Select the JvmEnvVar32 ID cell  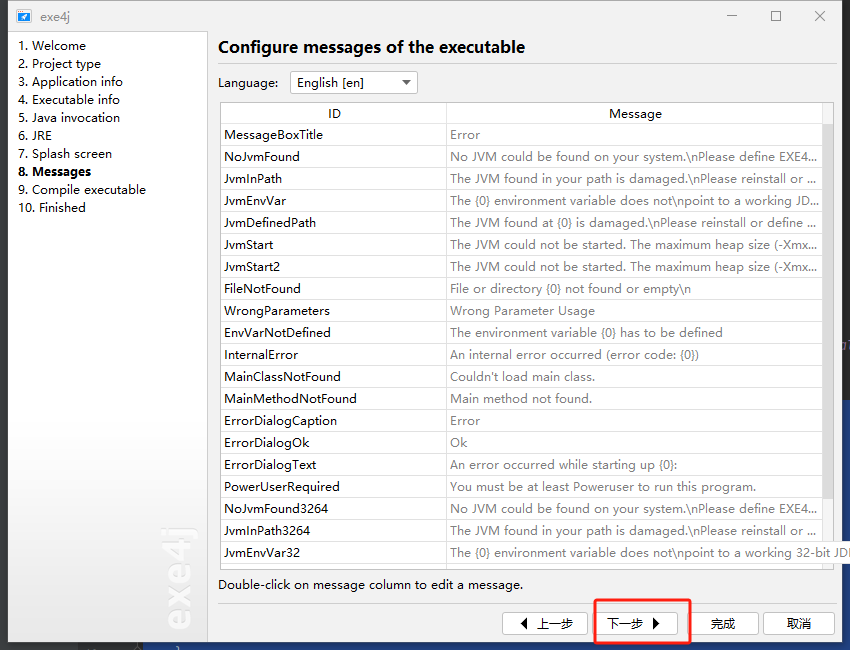coord(333,552)
